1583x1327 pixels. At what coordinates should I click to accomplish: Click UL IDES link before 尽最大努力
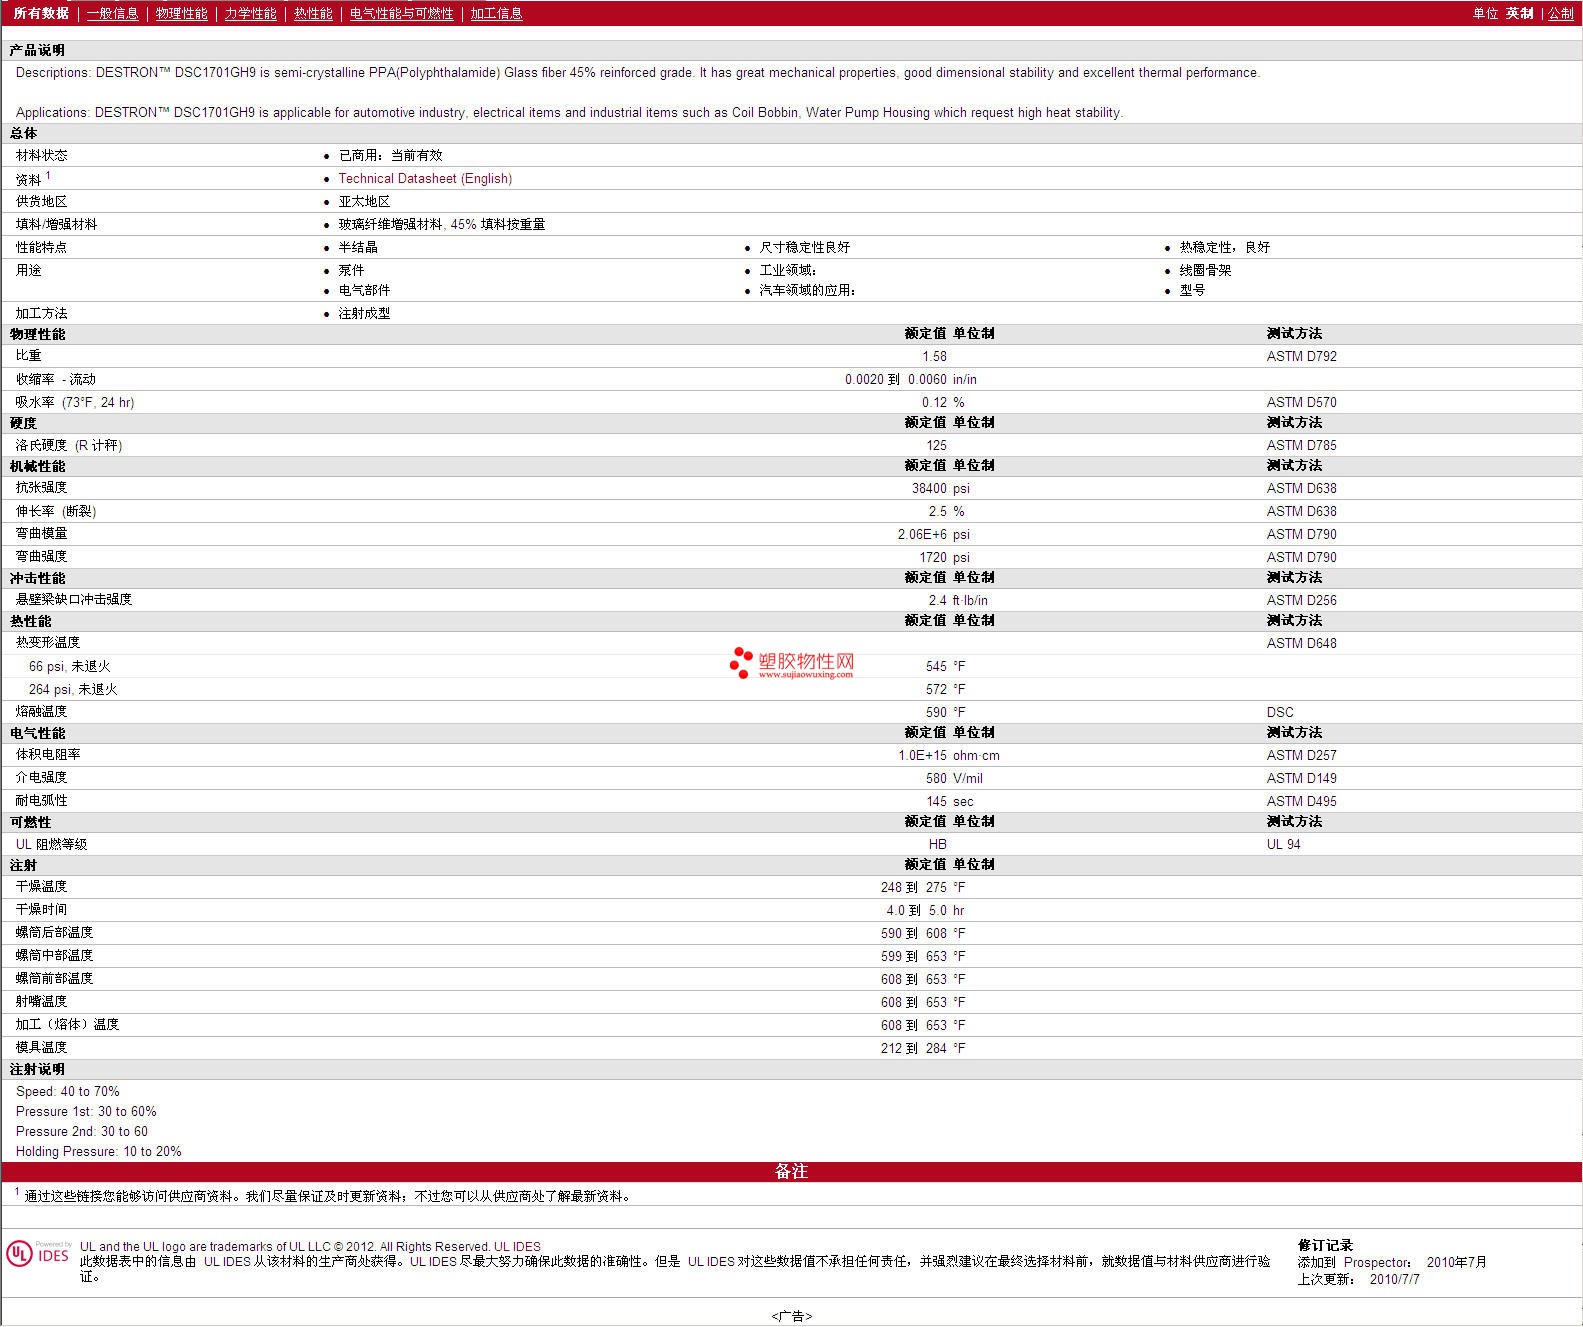click(433, 1261)
